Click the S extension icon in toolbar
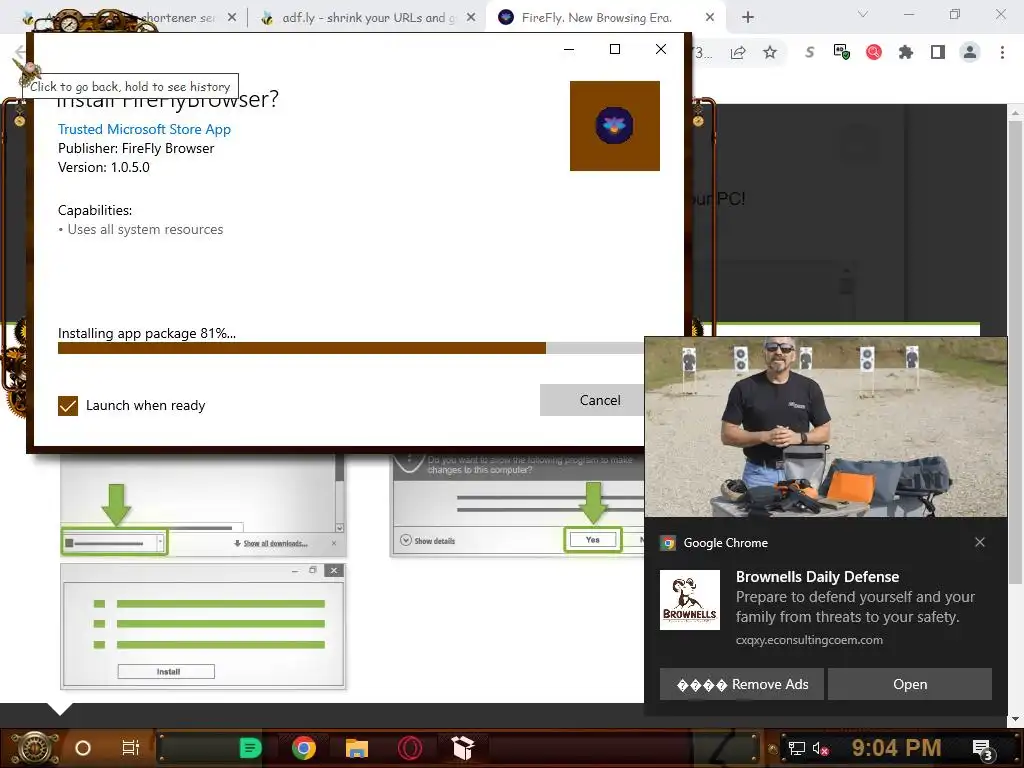This screenshot has width=1024, height=768. [x=810, y=52]
